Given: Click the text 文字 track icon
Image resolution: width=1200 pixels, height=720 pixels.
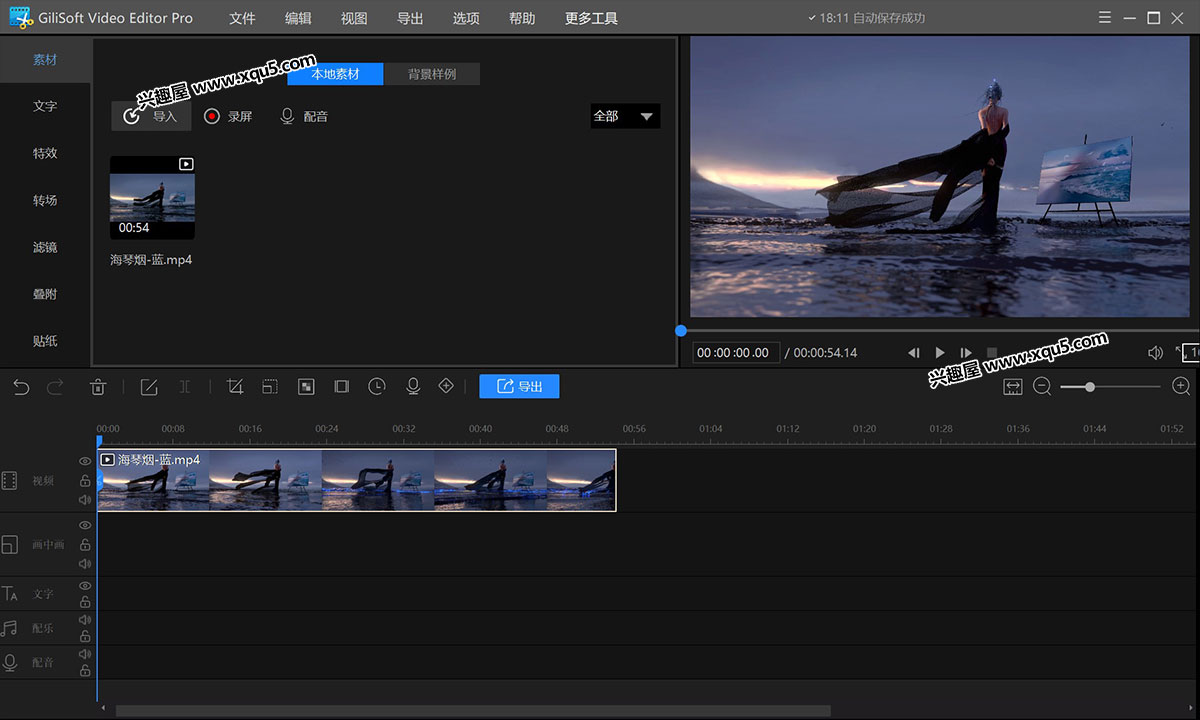Looking at the screenshot, I should click(x=10, y=594).
